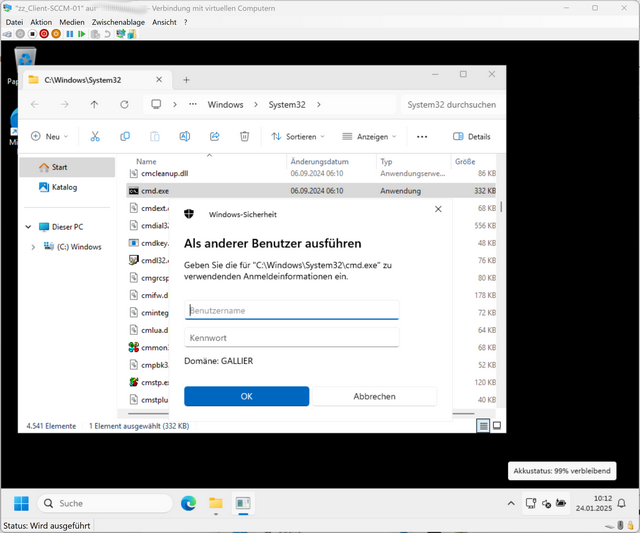Click the Rename icon in Explorer toolbar
This screenshot has width=640, height=533.
pyautogui.click(x=184, y=137)
